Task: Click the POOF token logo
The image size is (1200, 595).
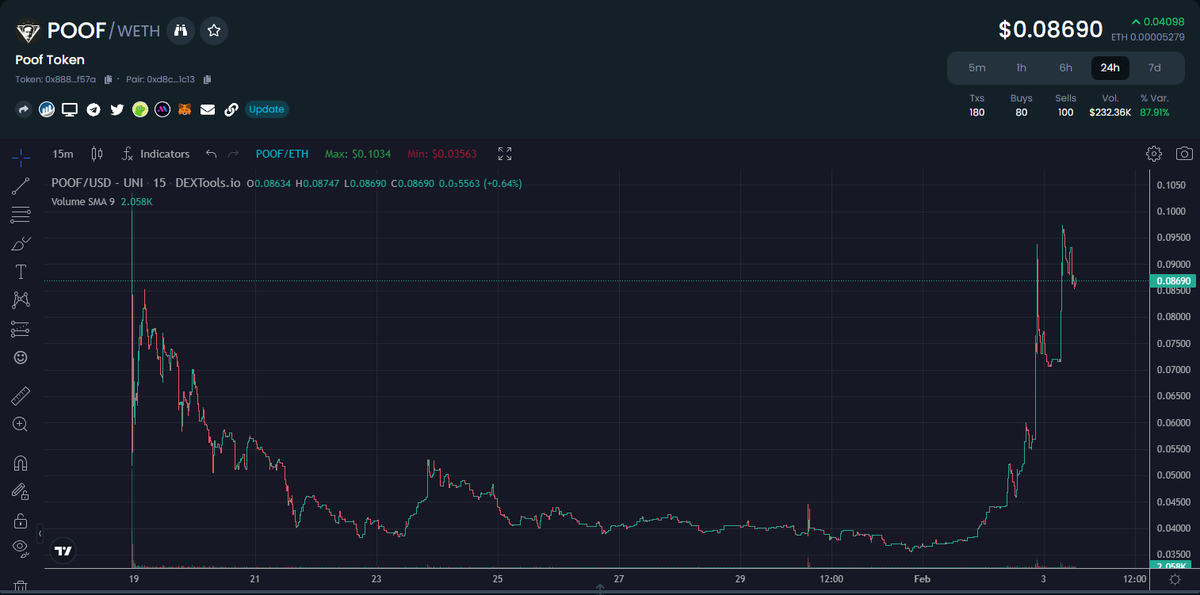Action: click(29, 32)
